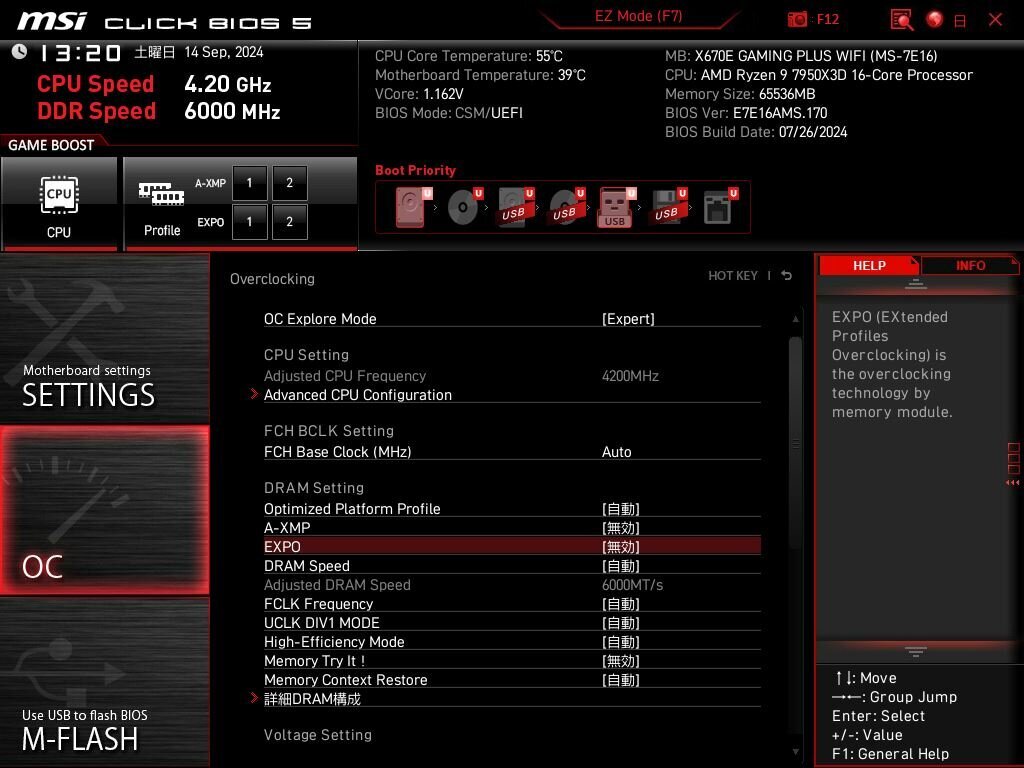Select the USB optical drive boot device

point(566,207)
